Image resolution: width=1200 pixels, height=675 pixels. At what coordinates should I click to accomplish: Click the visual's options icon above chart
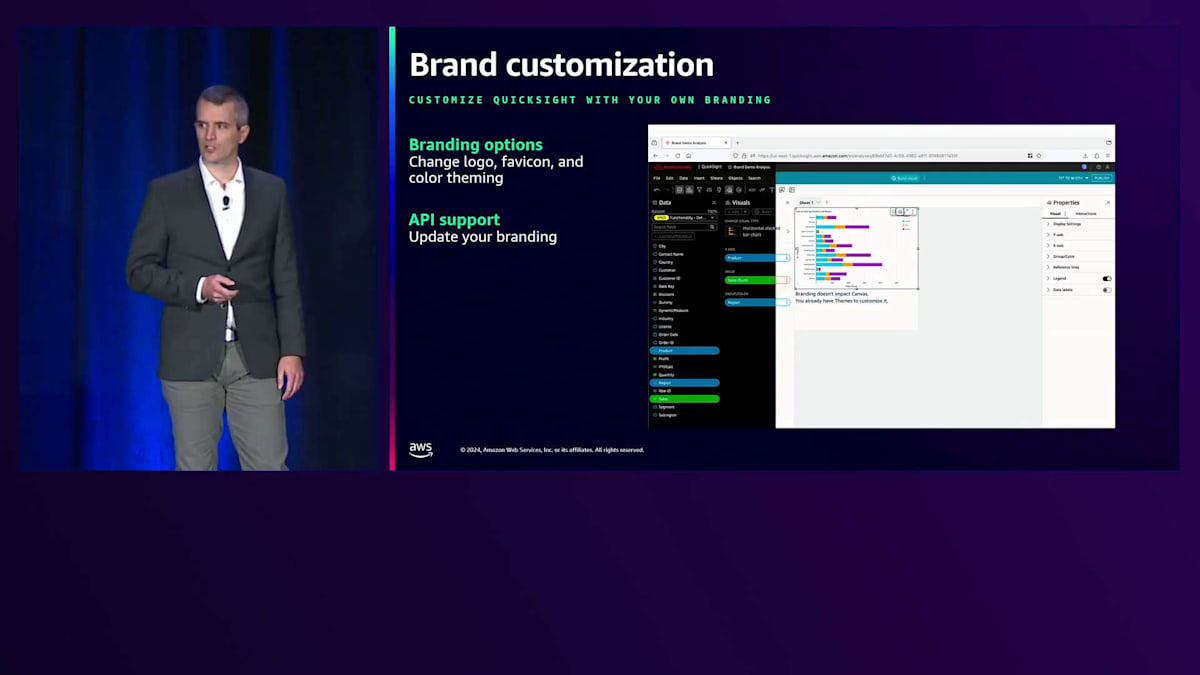click(914, 211)
